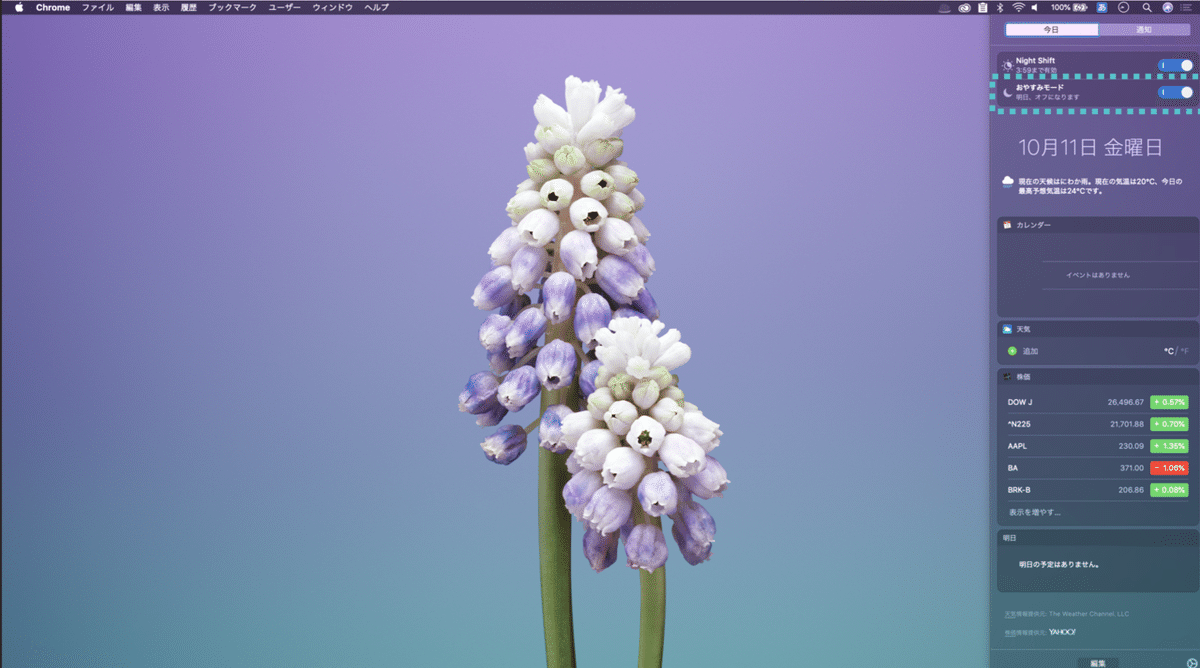Open the Chrome application menu
The height and width of the screenshot is (668, 1200).
(x=53, y=7)
